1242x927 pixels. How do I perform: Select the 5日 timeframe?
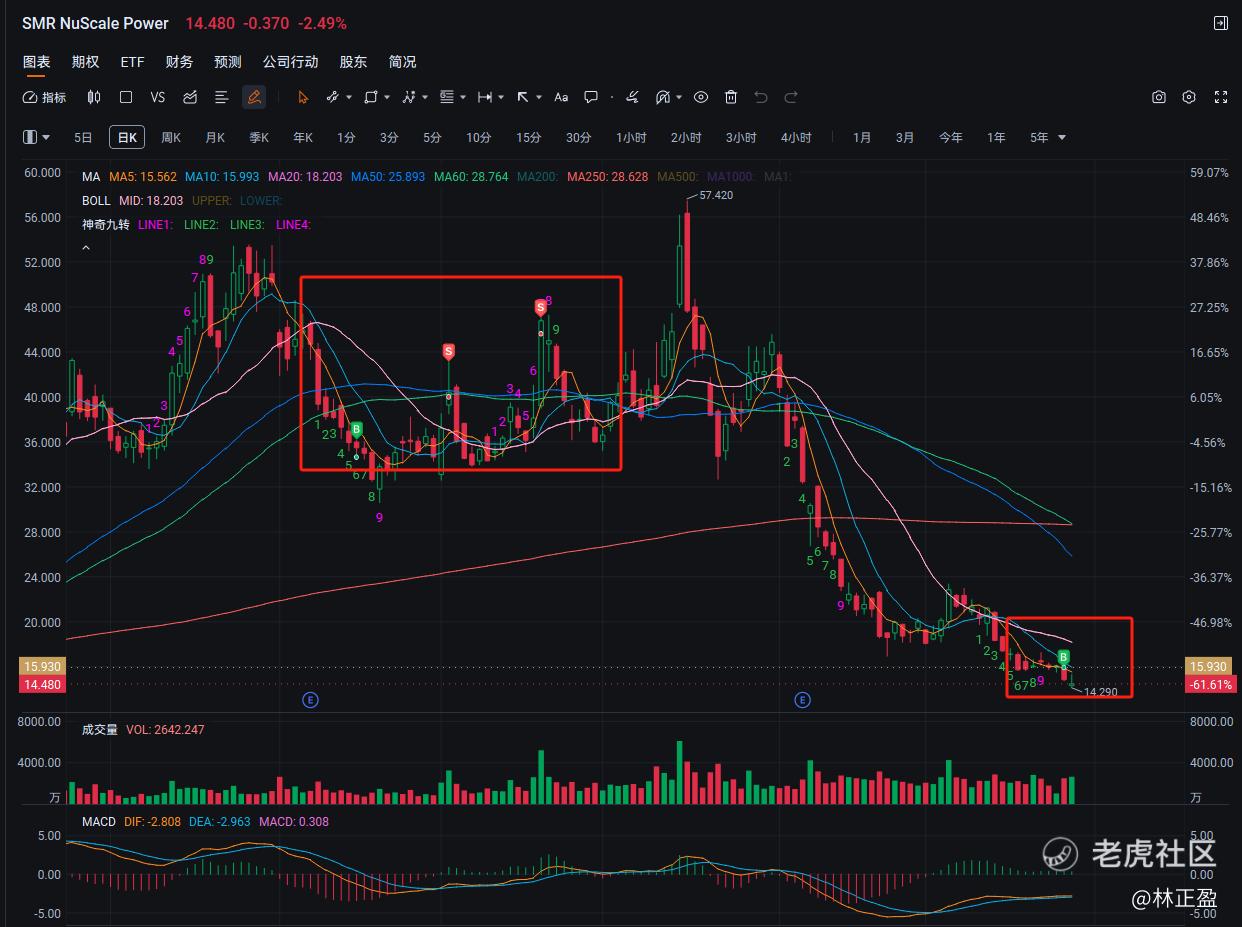click(83, 137)
